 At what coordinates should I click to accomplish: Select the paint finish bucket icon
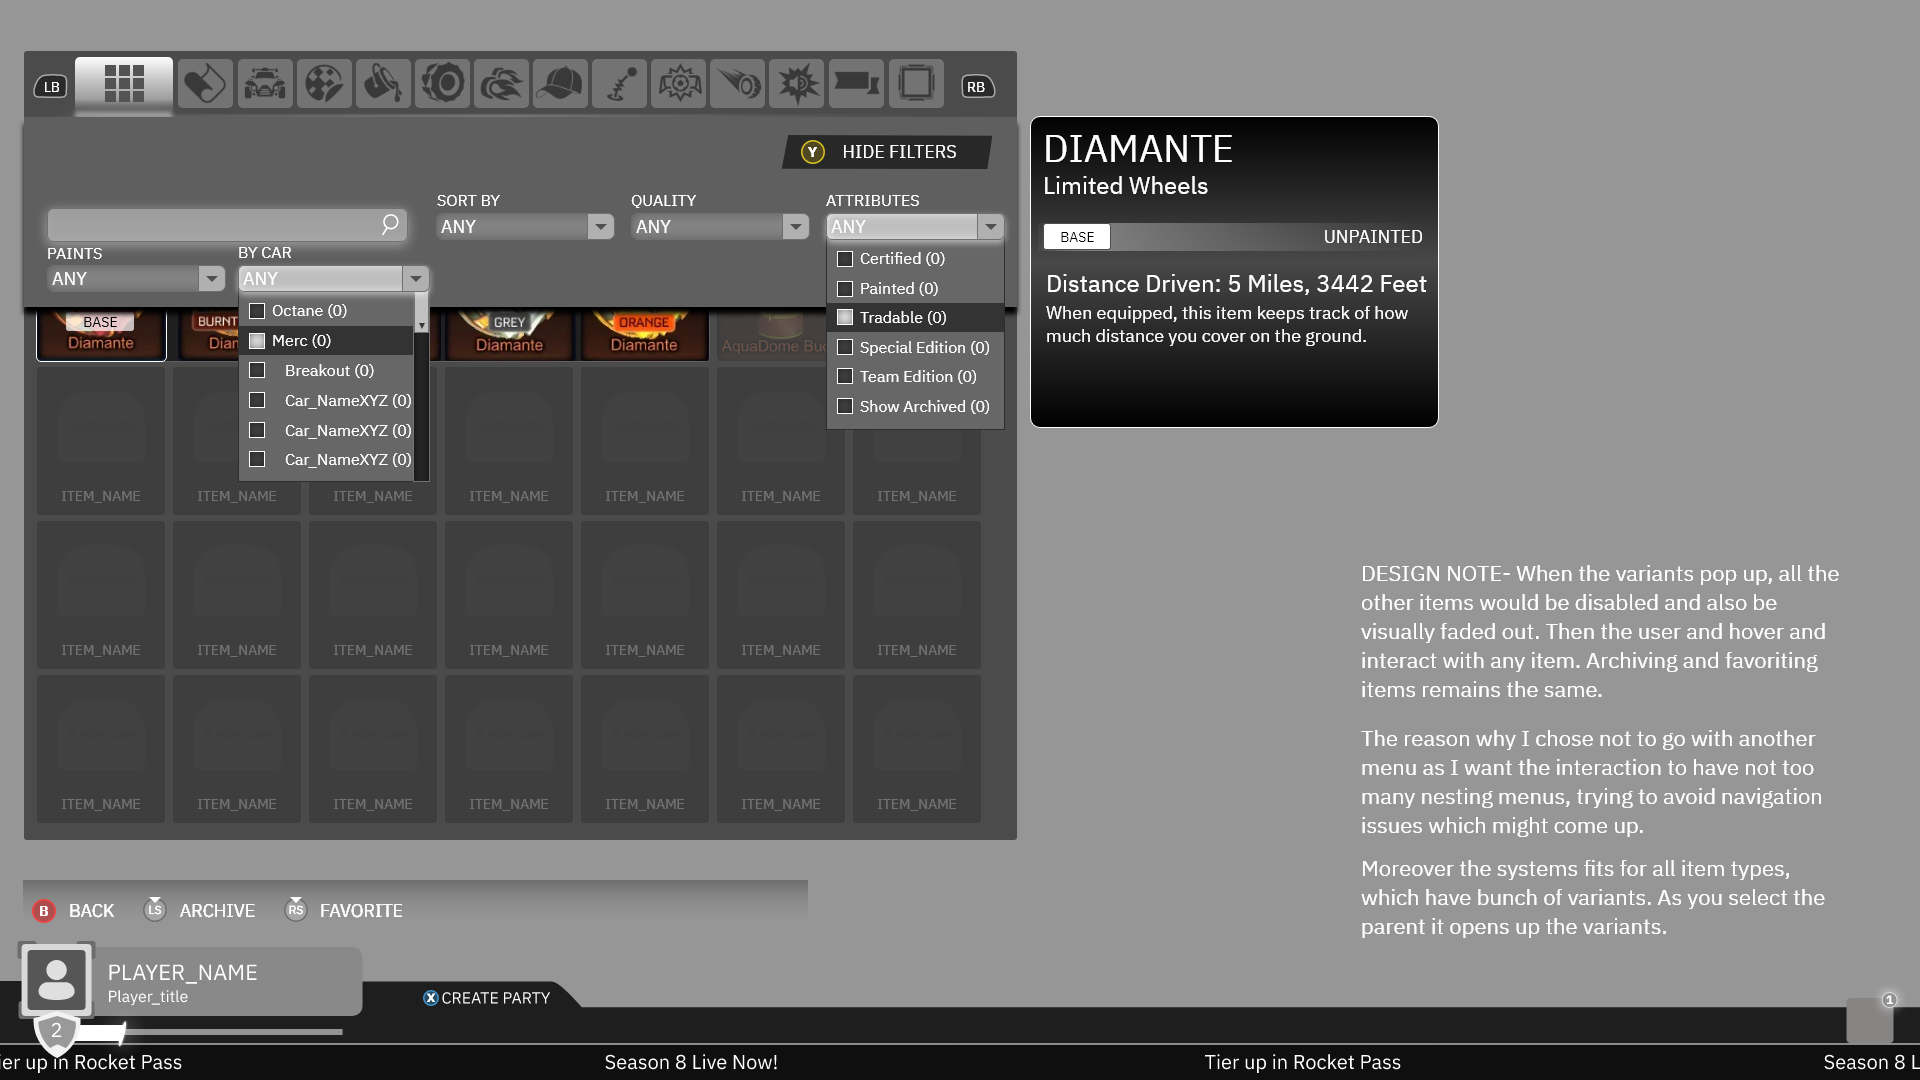[383, 84]
